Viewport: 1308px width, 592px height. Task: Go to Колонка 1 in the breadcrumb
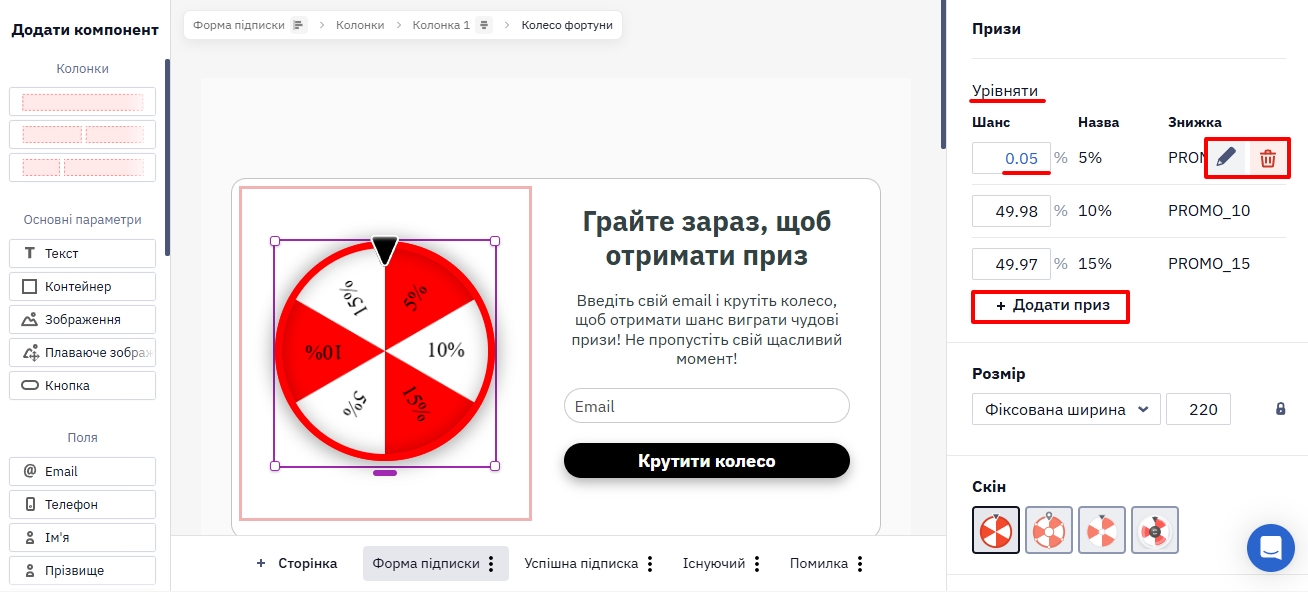click(x=441, y=25)
